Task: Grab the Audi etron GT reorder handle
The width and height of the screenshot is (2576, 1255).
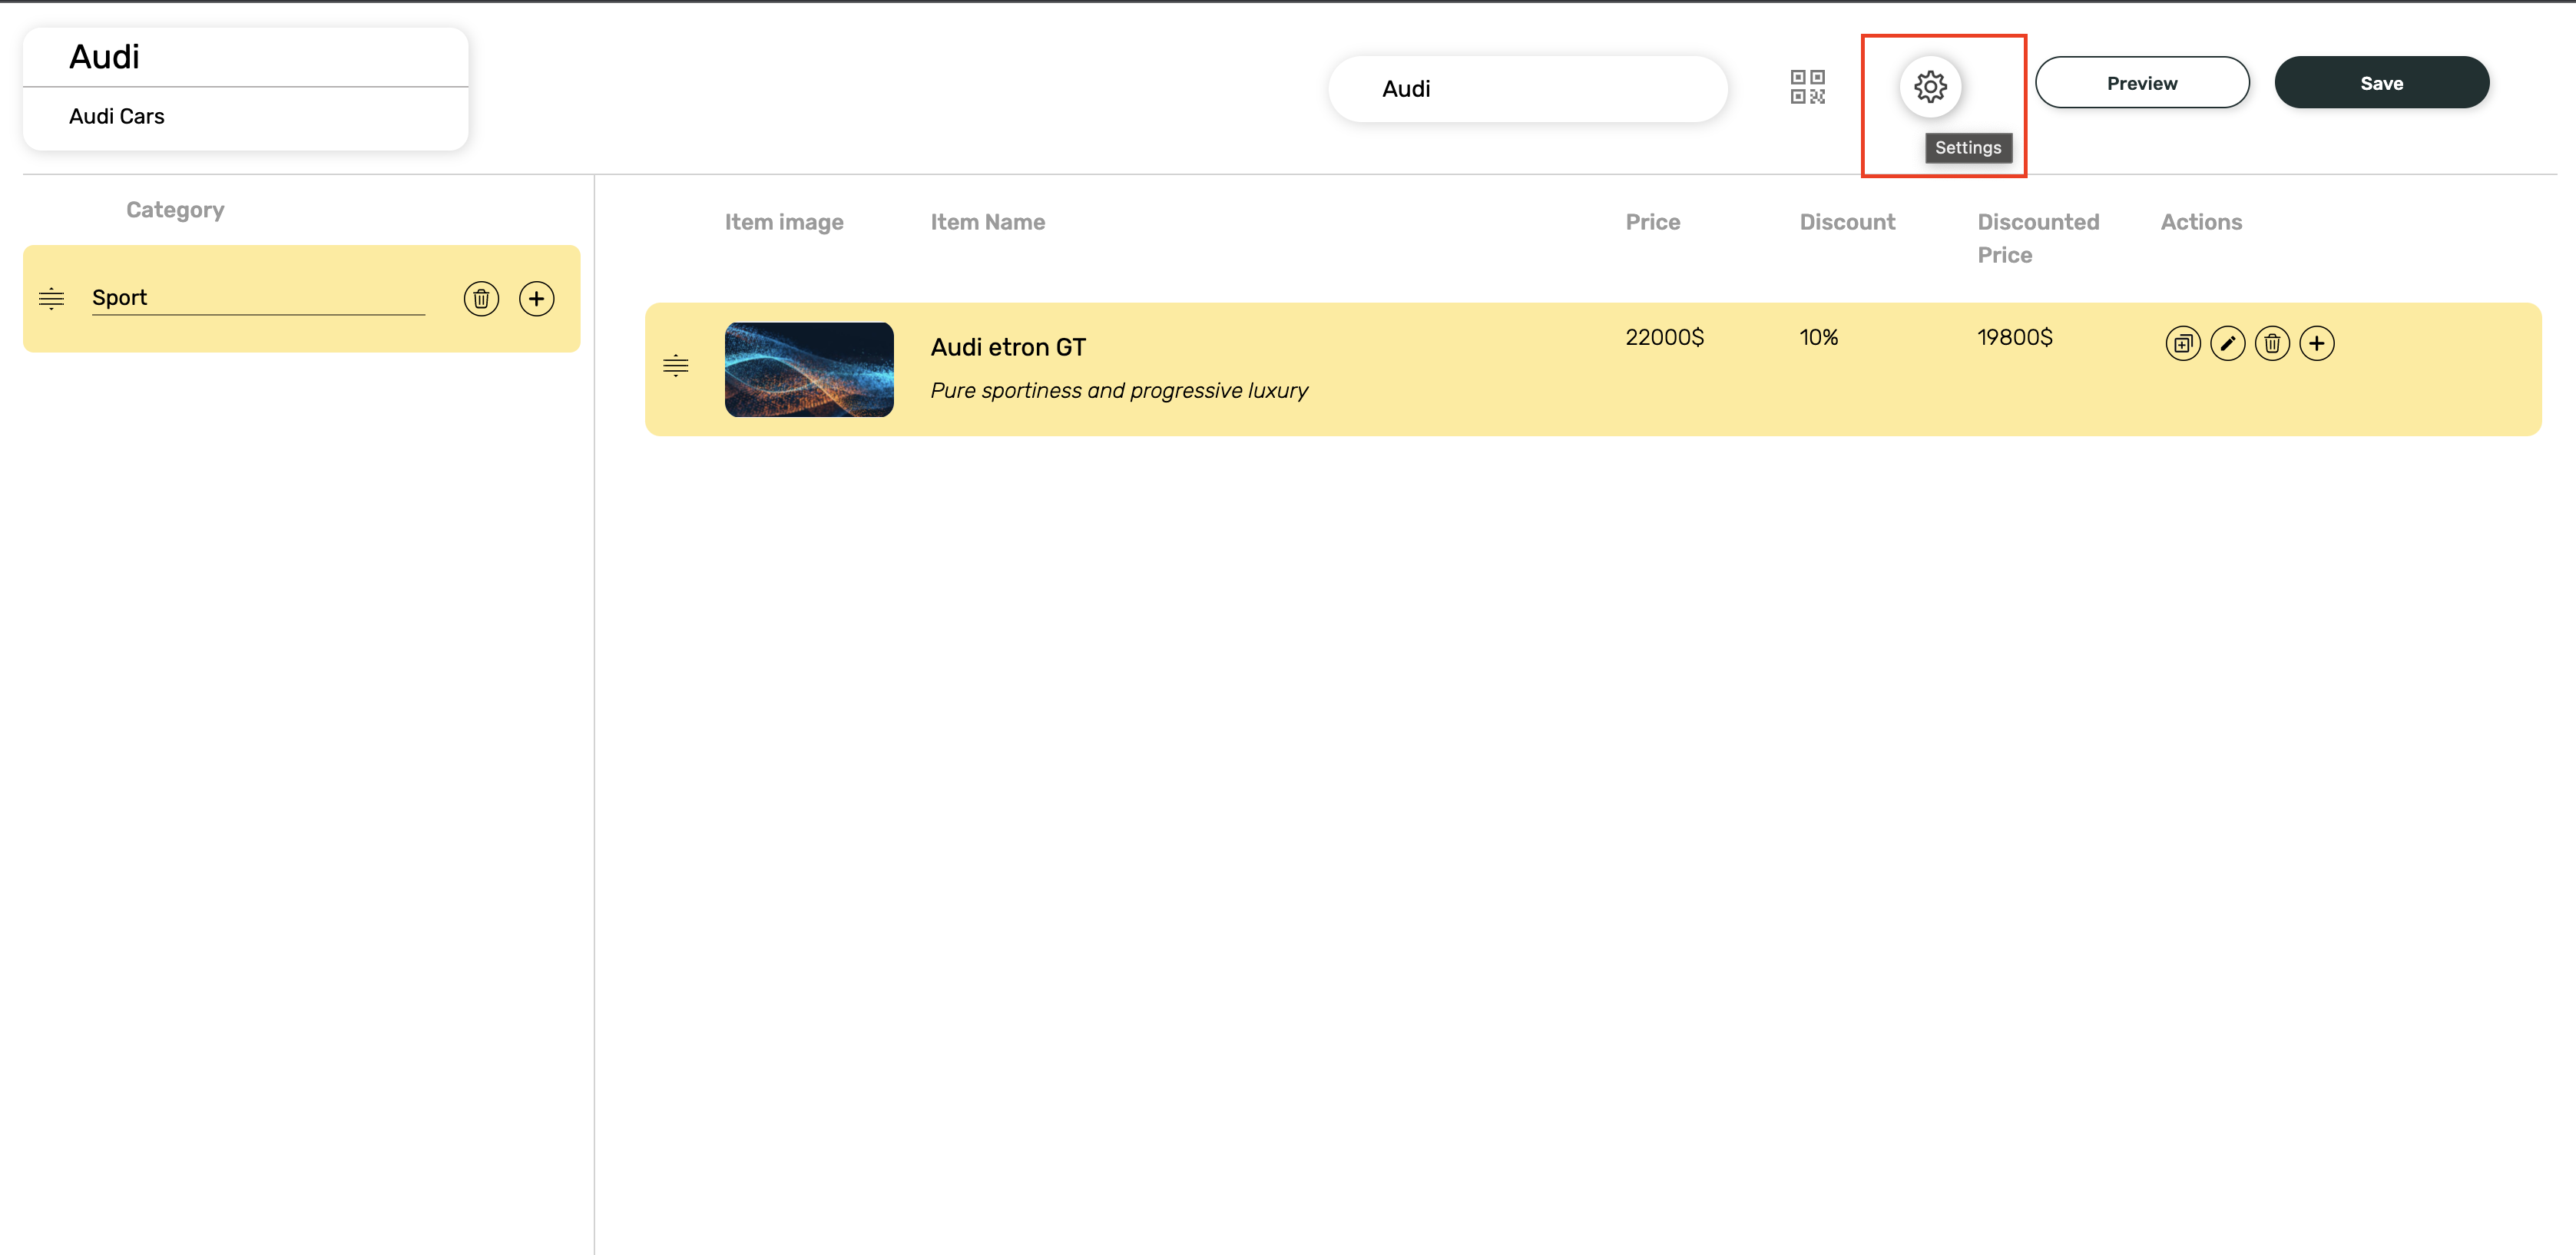Action: pos(676,366)
